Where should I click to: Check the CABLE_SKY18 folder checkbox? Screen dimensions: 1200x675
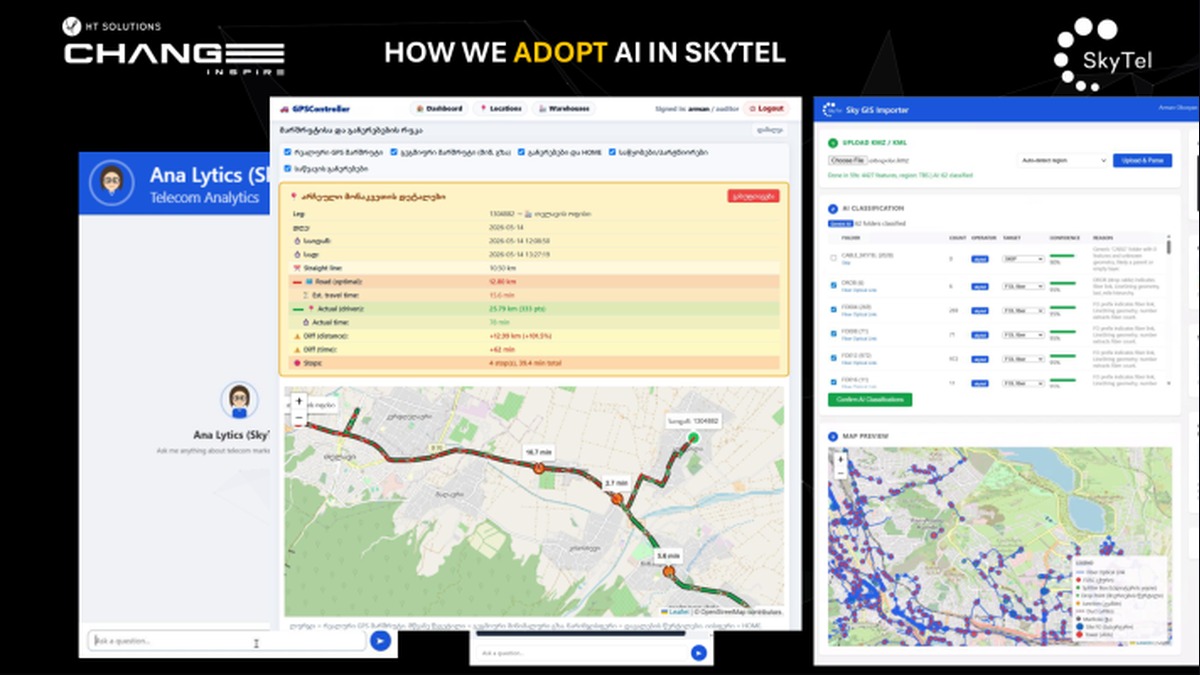coord(834,258)
